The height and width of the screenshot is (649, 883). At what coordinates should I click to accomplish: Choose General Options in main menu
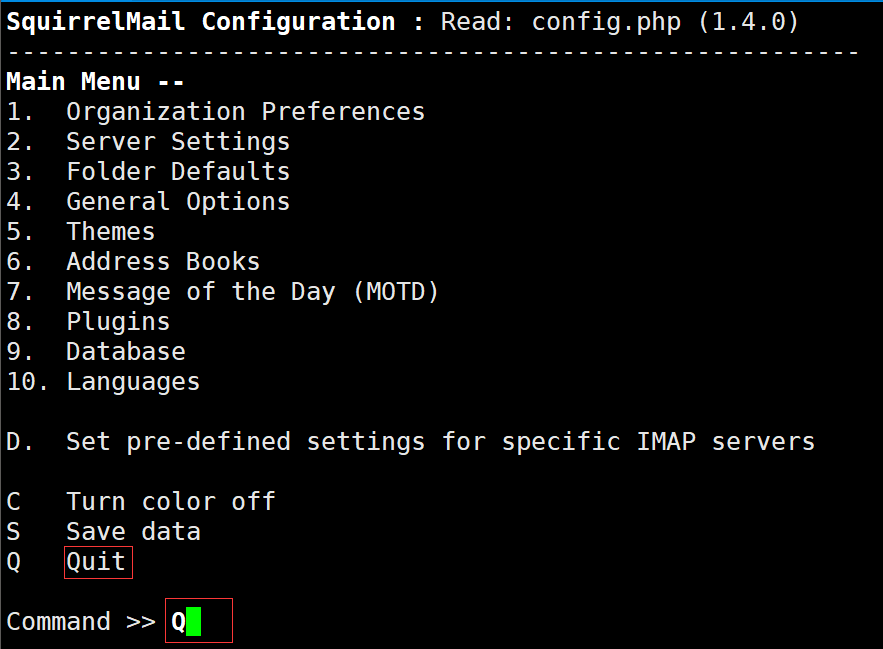point(178,202)
